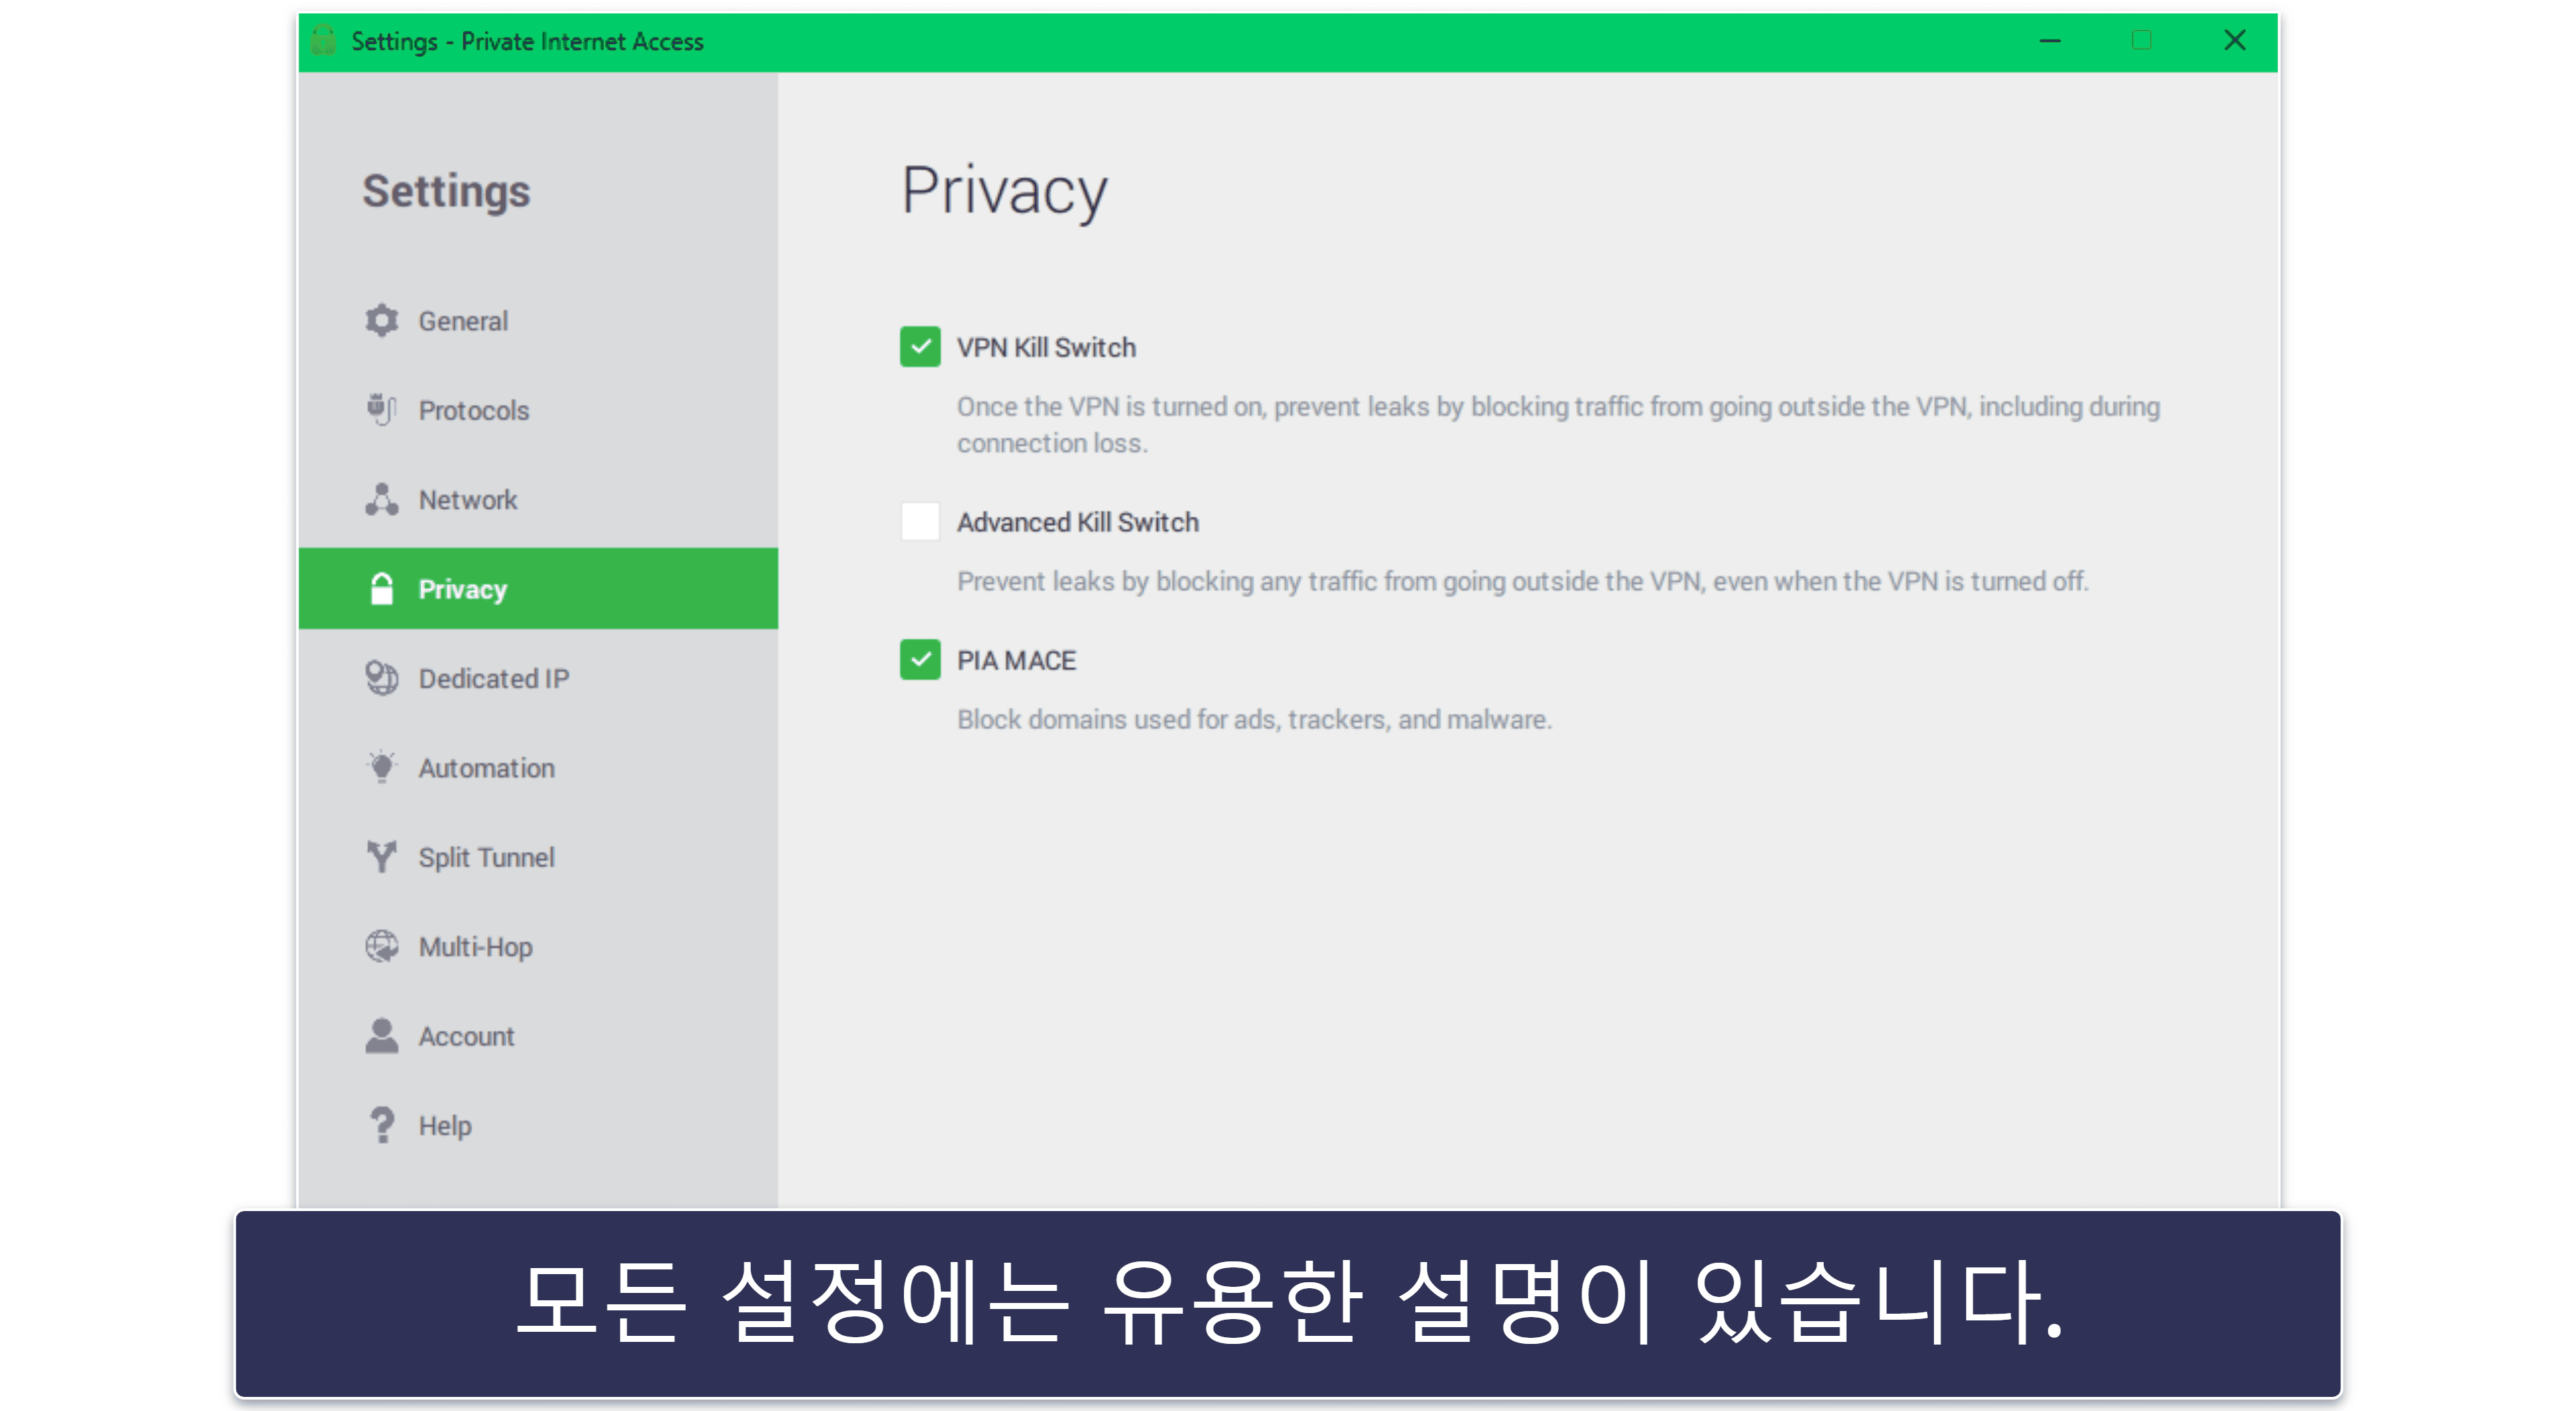Select the Privacy tab label
The height and width of the screenshot is (1411, 2576).
(x=462, y=590)
